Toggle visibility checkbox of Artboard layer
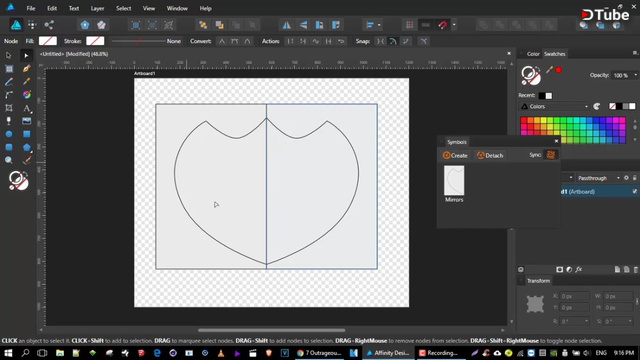The width and height of the screenshot is (640, 360). [x=635, y=191]
